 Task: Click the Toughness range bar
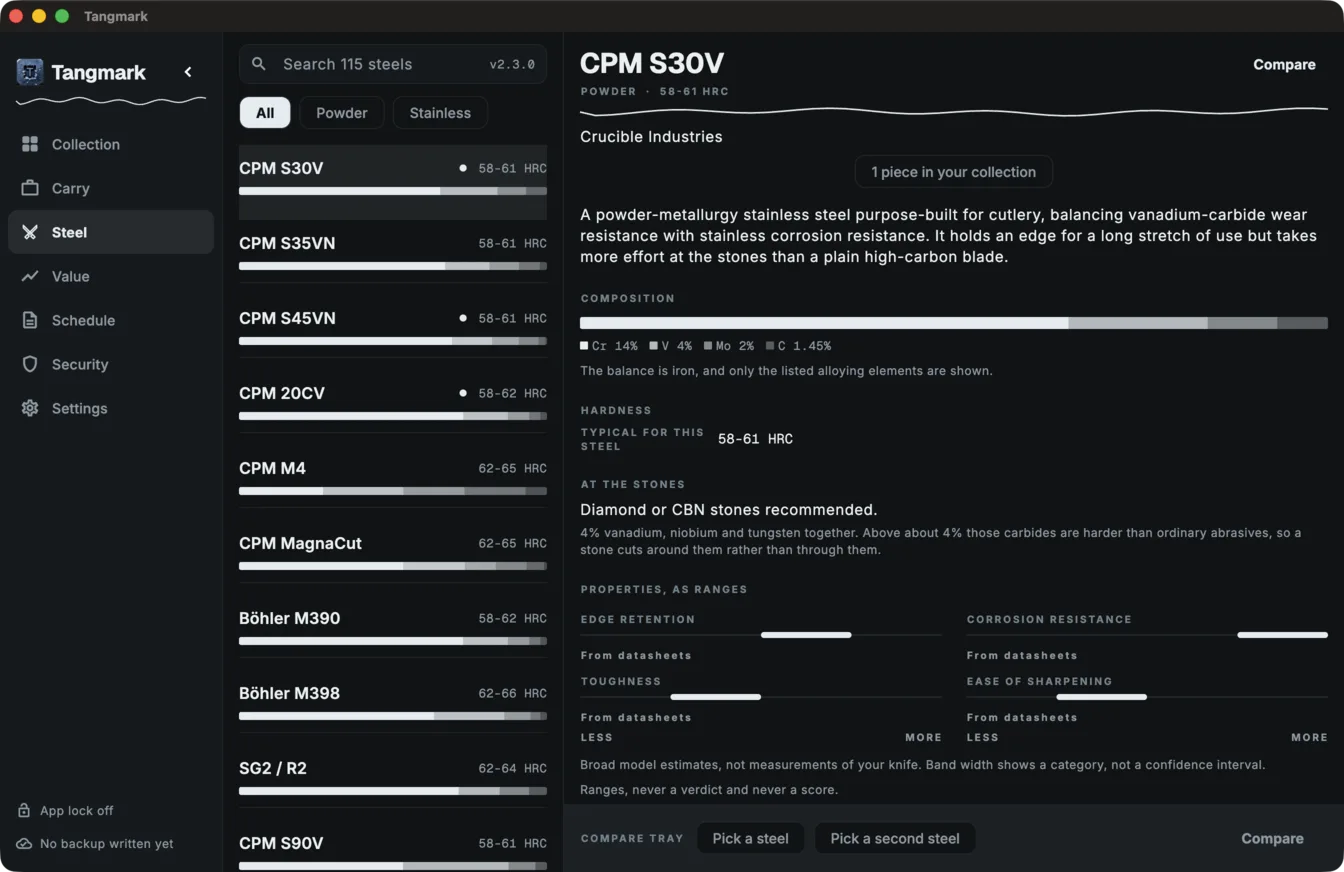pos(761,697)
